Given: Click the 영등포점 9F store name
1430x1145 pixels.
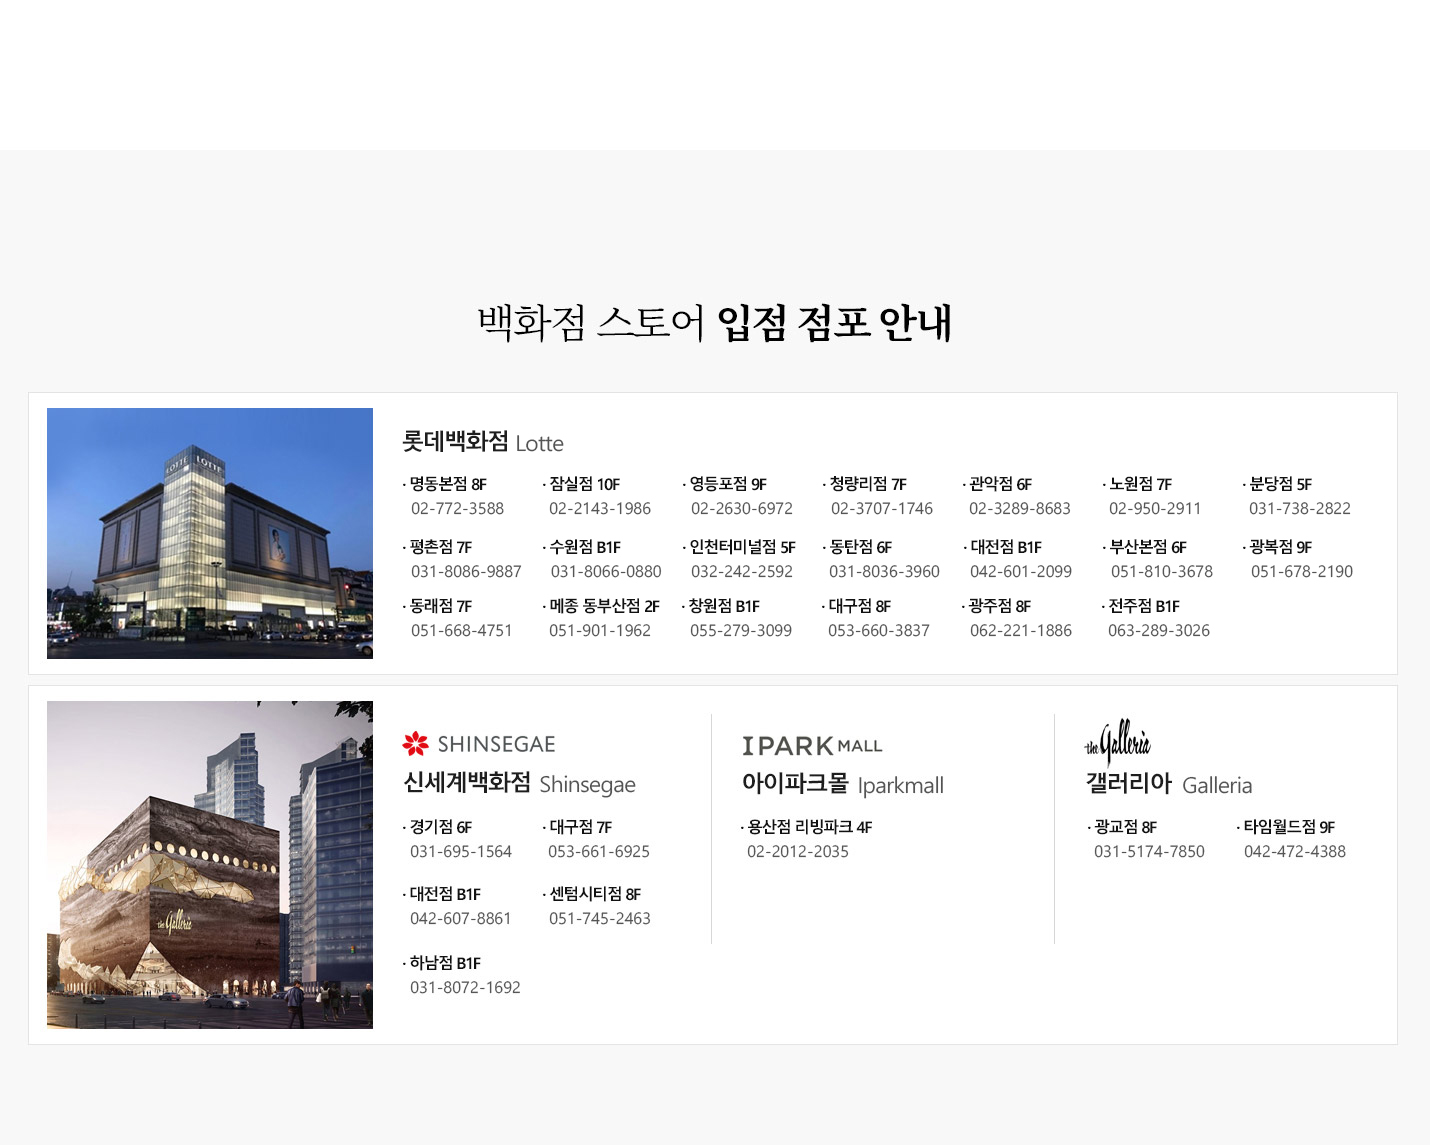Looking at the screenshot, I should coord(728,484).
